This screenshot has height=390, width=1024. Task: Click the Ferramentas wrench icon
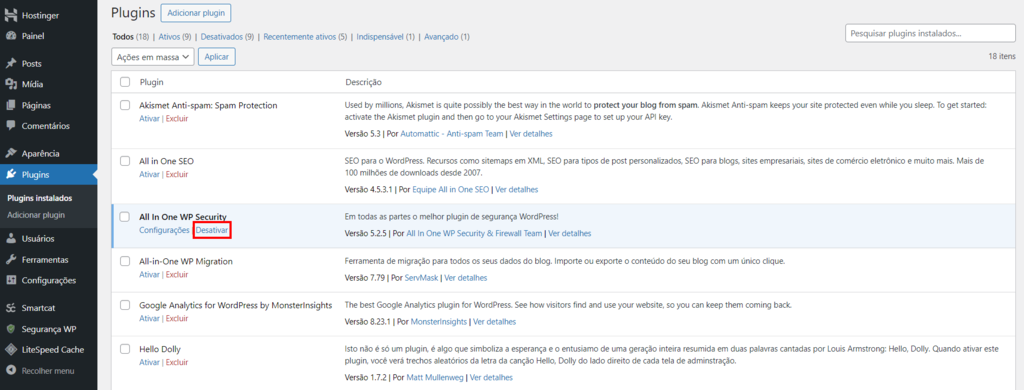click(x=10, y=259)
